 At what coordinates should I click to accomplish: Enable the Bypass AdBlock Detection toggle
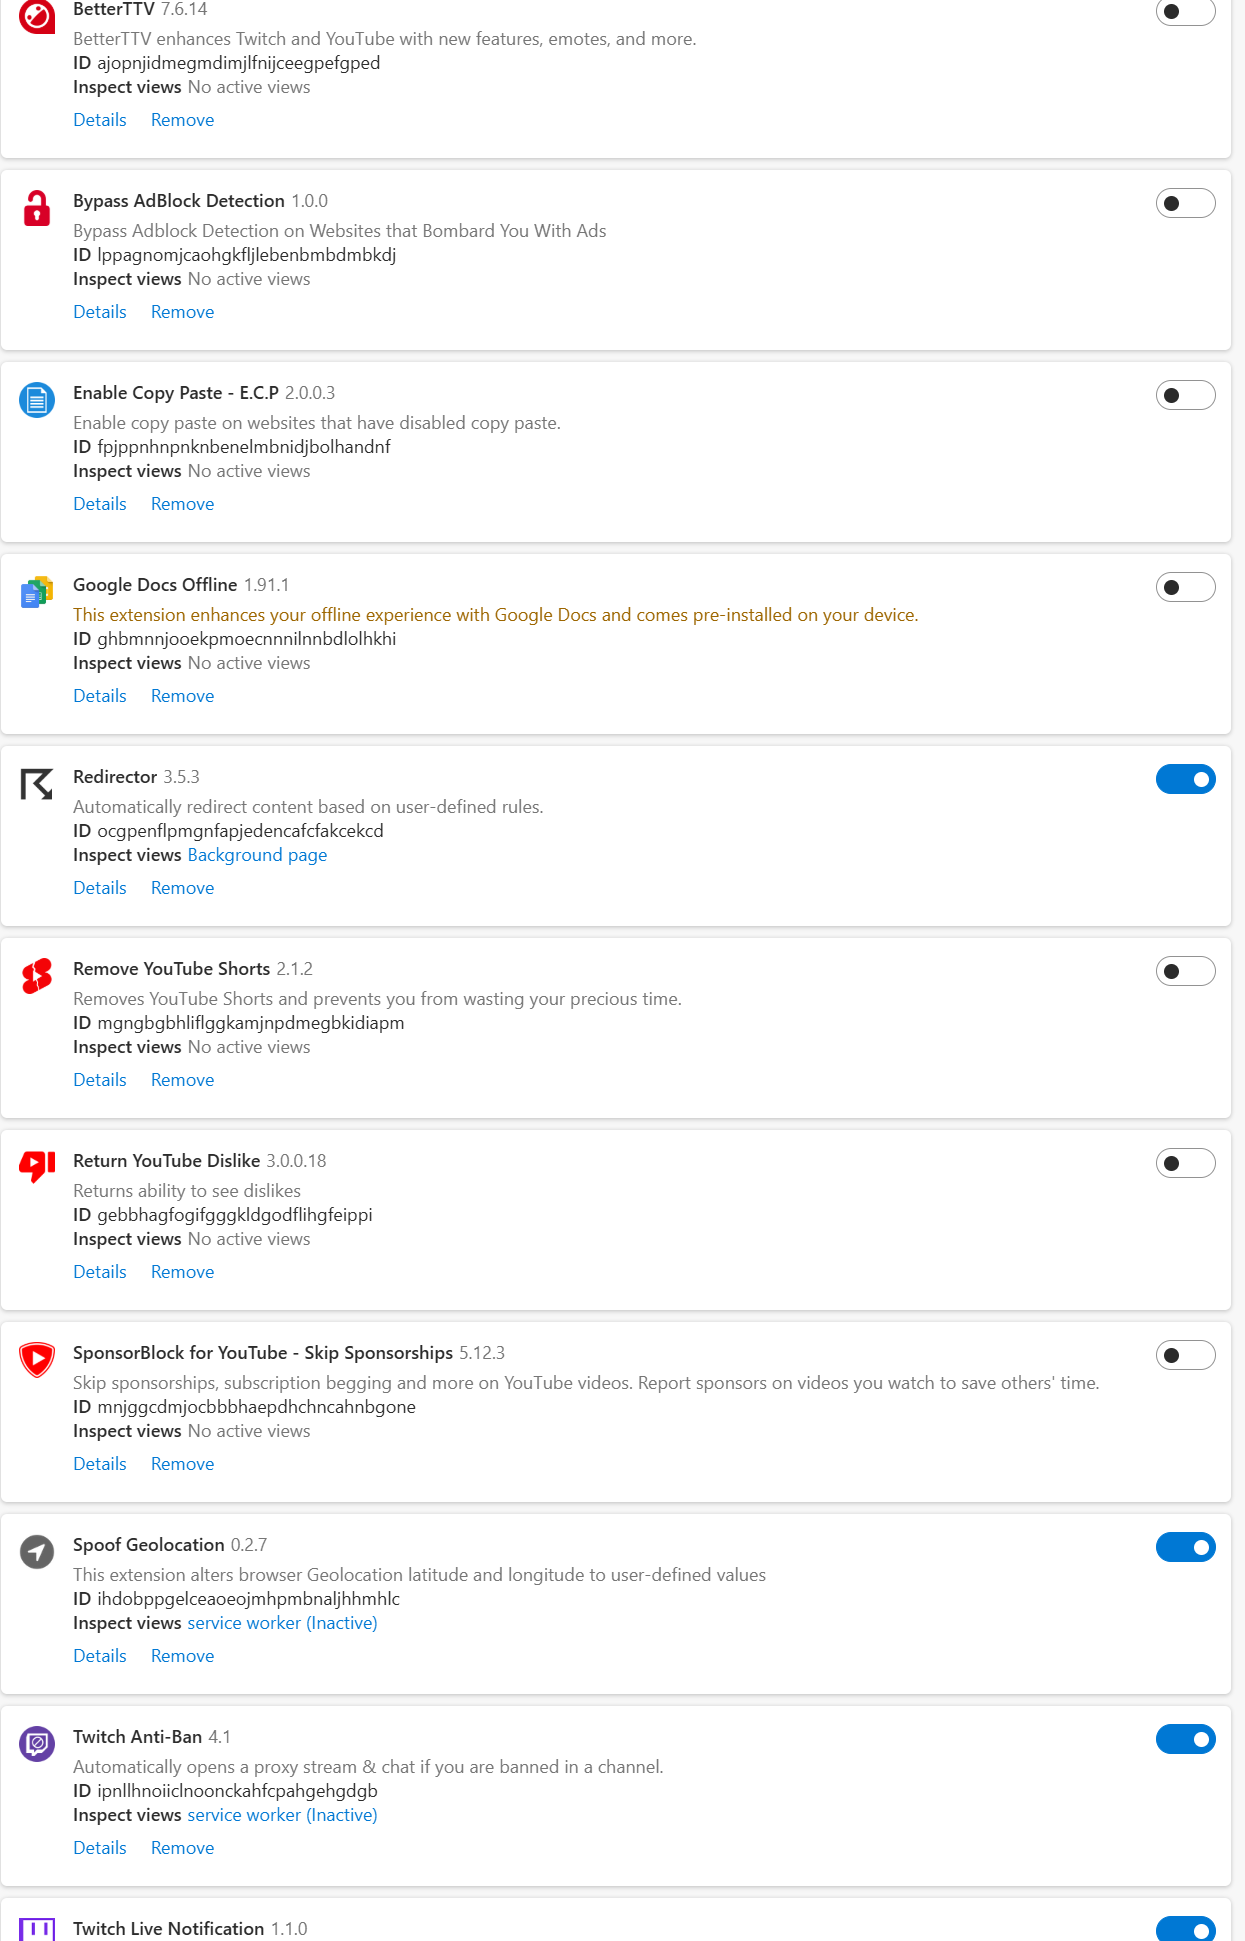(x=1185, y=203)
